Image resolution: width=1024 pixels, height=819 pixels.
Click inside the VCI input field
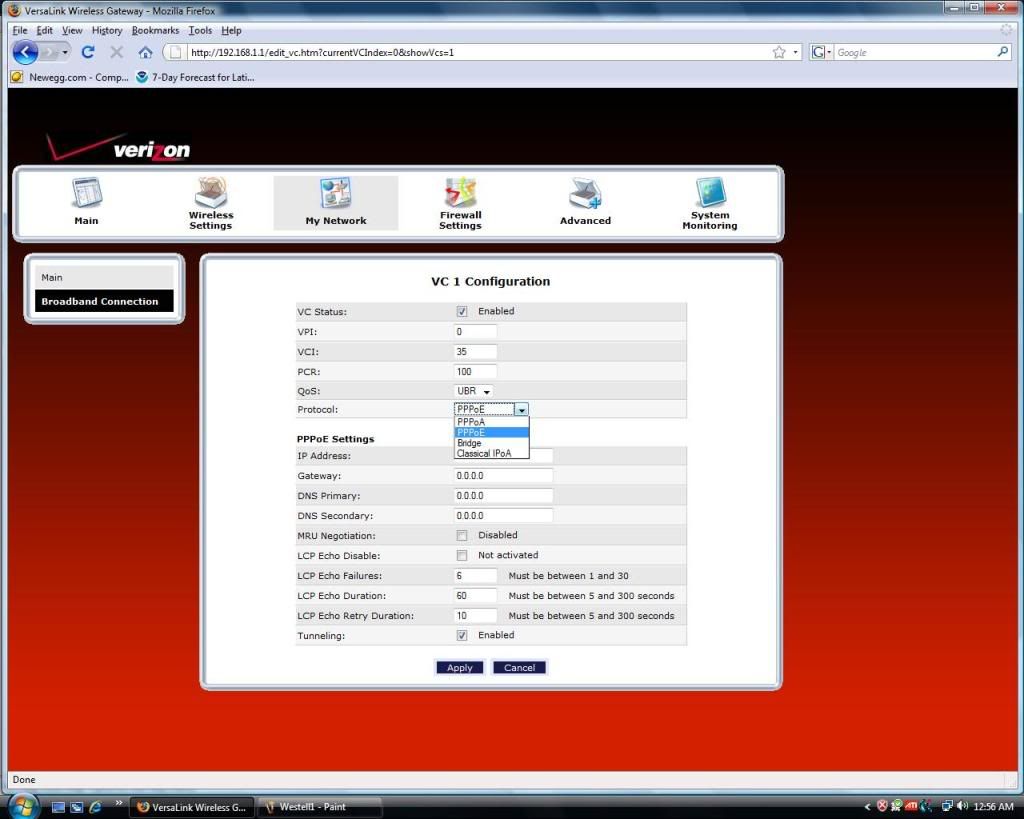(x=476, y=352)
